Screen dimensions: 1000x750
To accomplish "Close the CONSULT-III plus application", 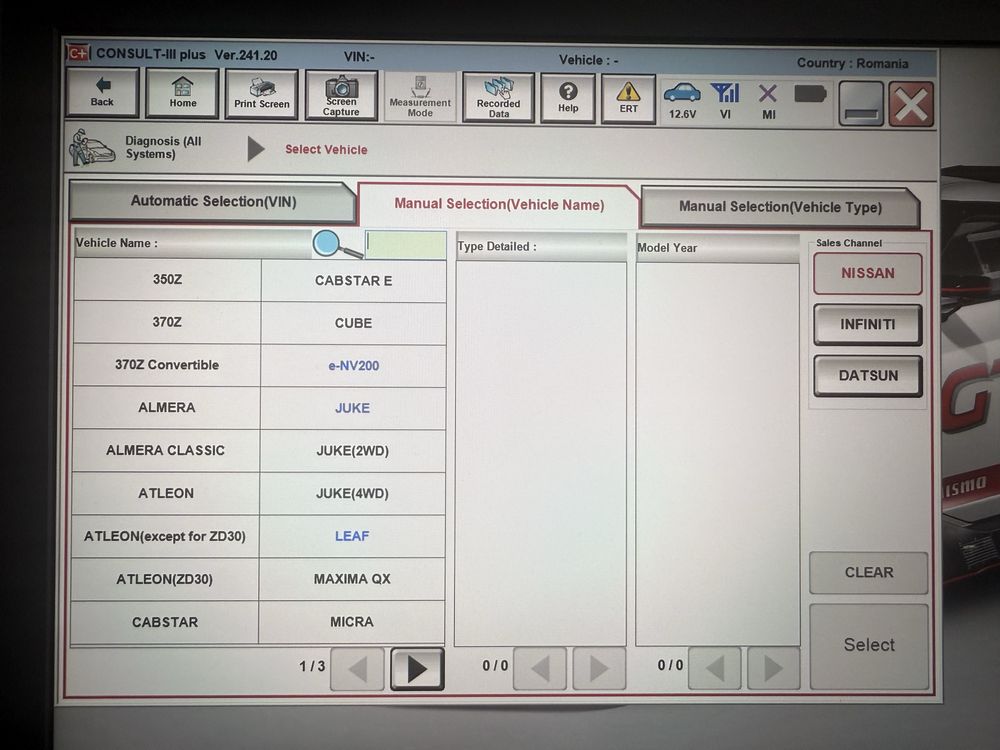I will coord(911,104).
